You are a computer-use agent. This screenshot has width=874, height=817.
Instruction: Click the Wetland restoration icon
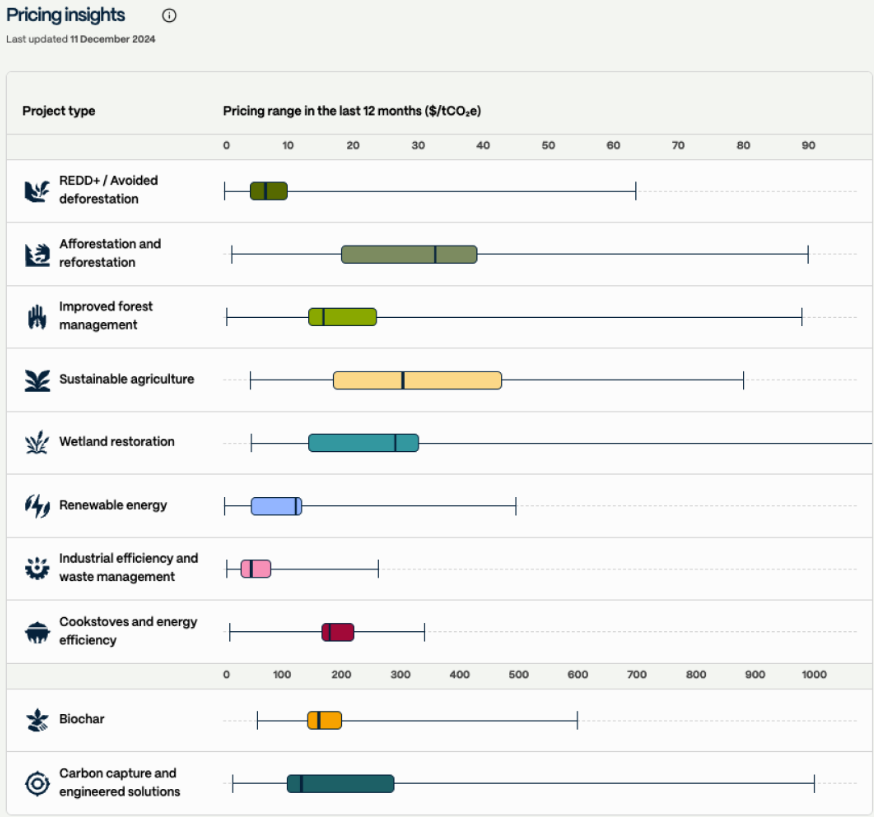coord(37,442)
